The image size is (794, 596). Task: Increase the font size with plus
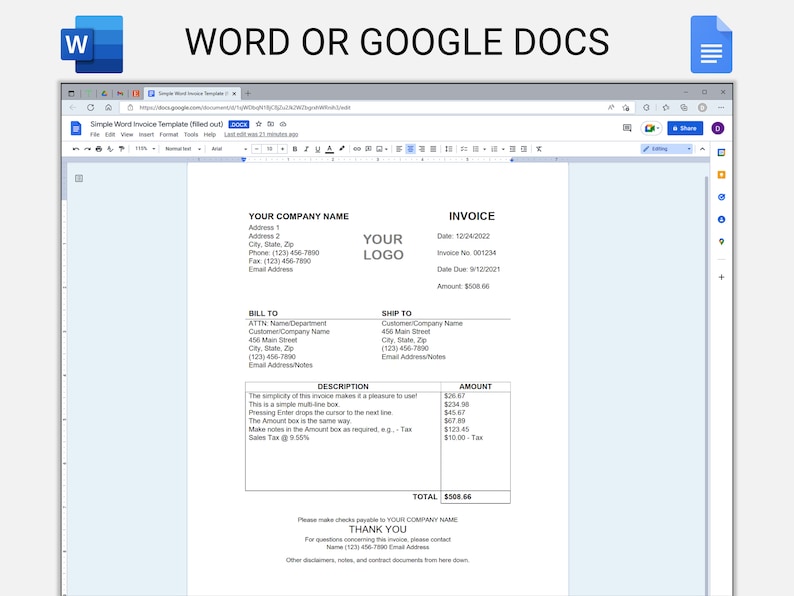(283, 149)
